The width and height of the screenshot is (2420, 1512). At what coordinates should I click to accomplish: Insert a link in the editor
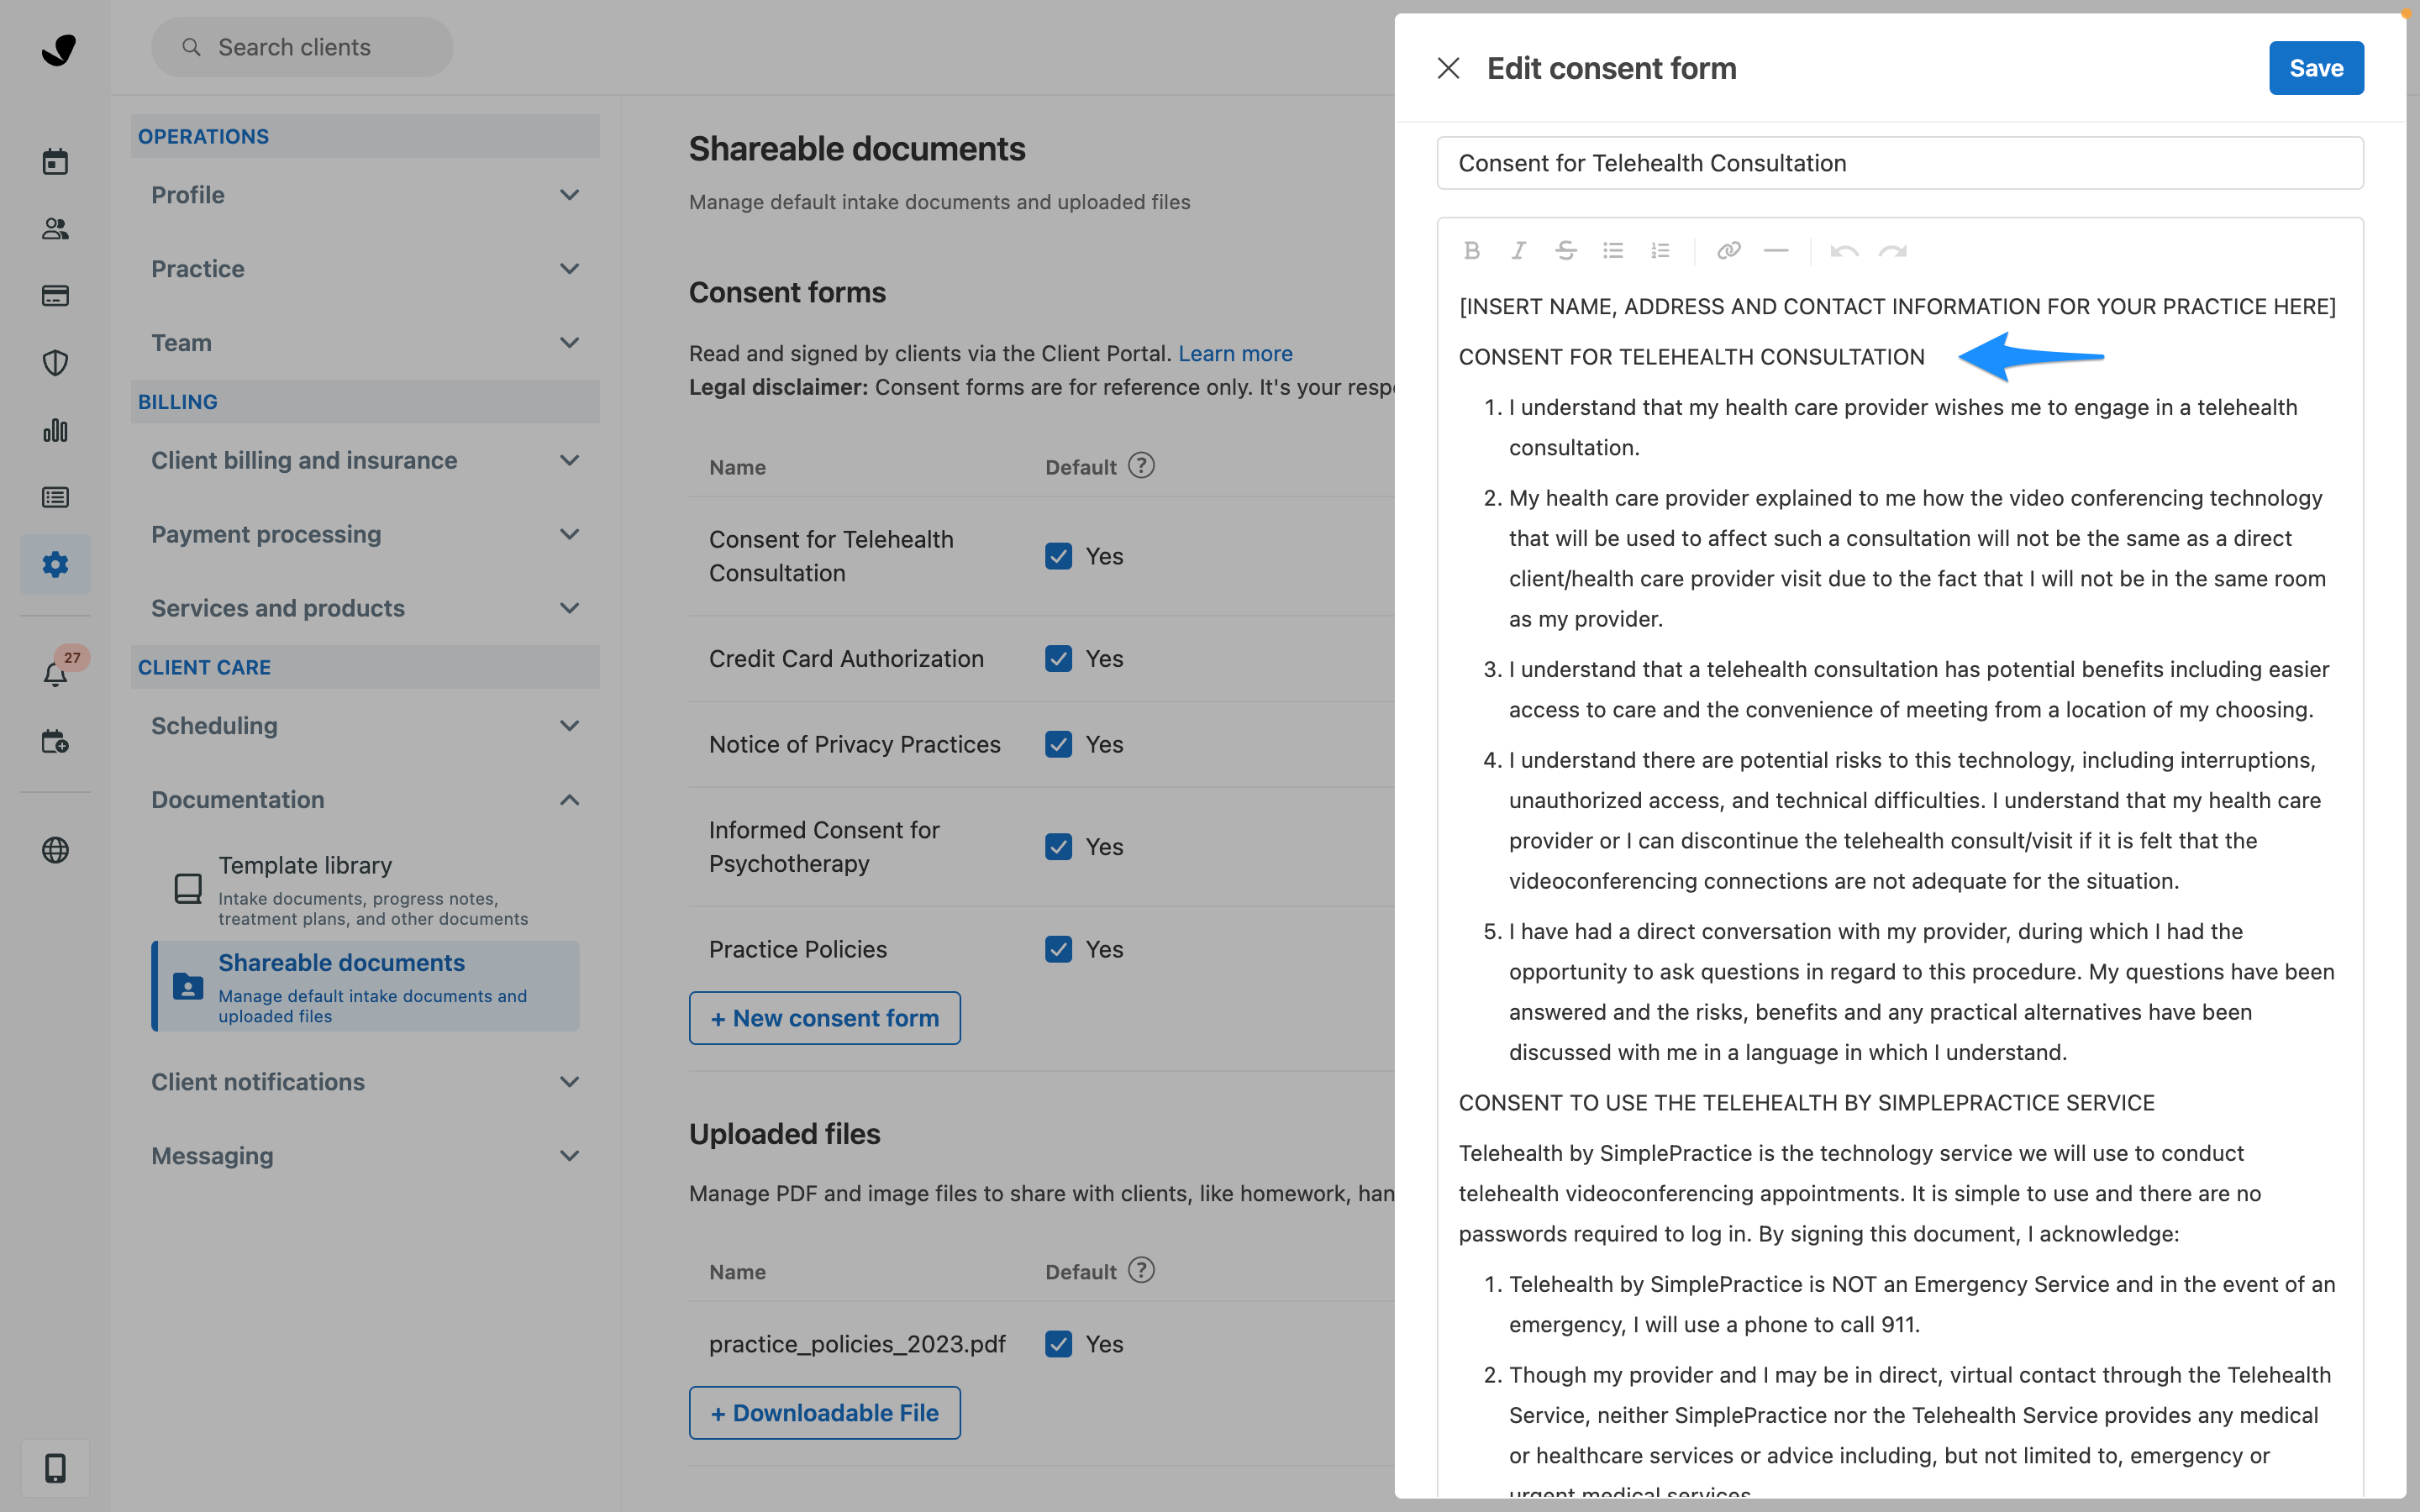tap(1728, 250)
